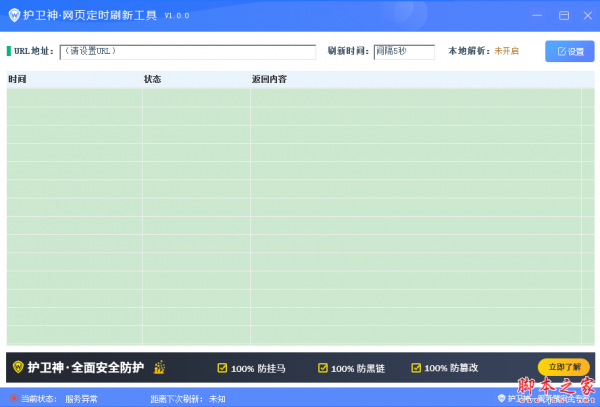
Task: Click the 护卫神·全面安全防护 banner title
Action: 86,367
